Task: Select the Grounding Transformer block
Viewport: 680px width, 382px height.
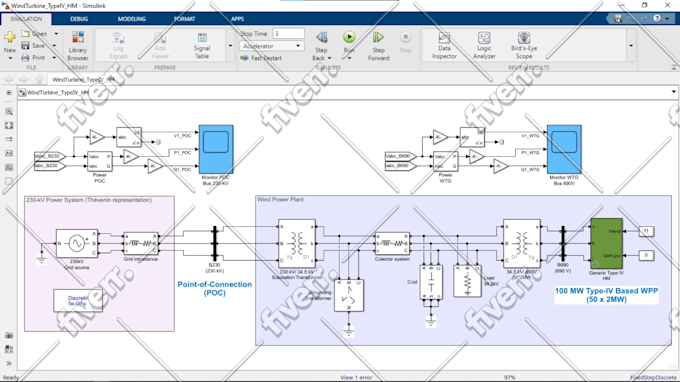Action: [349, 295]
